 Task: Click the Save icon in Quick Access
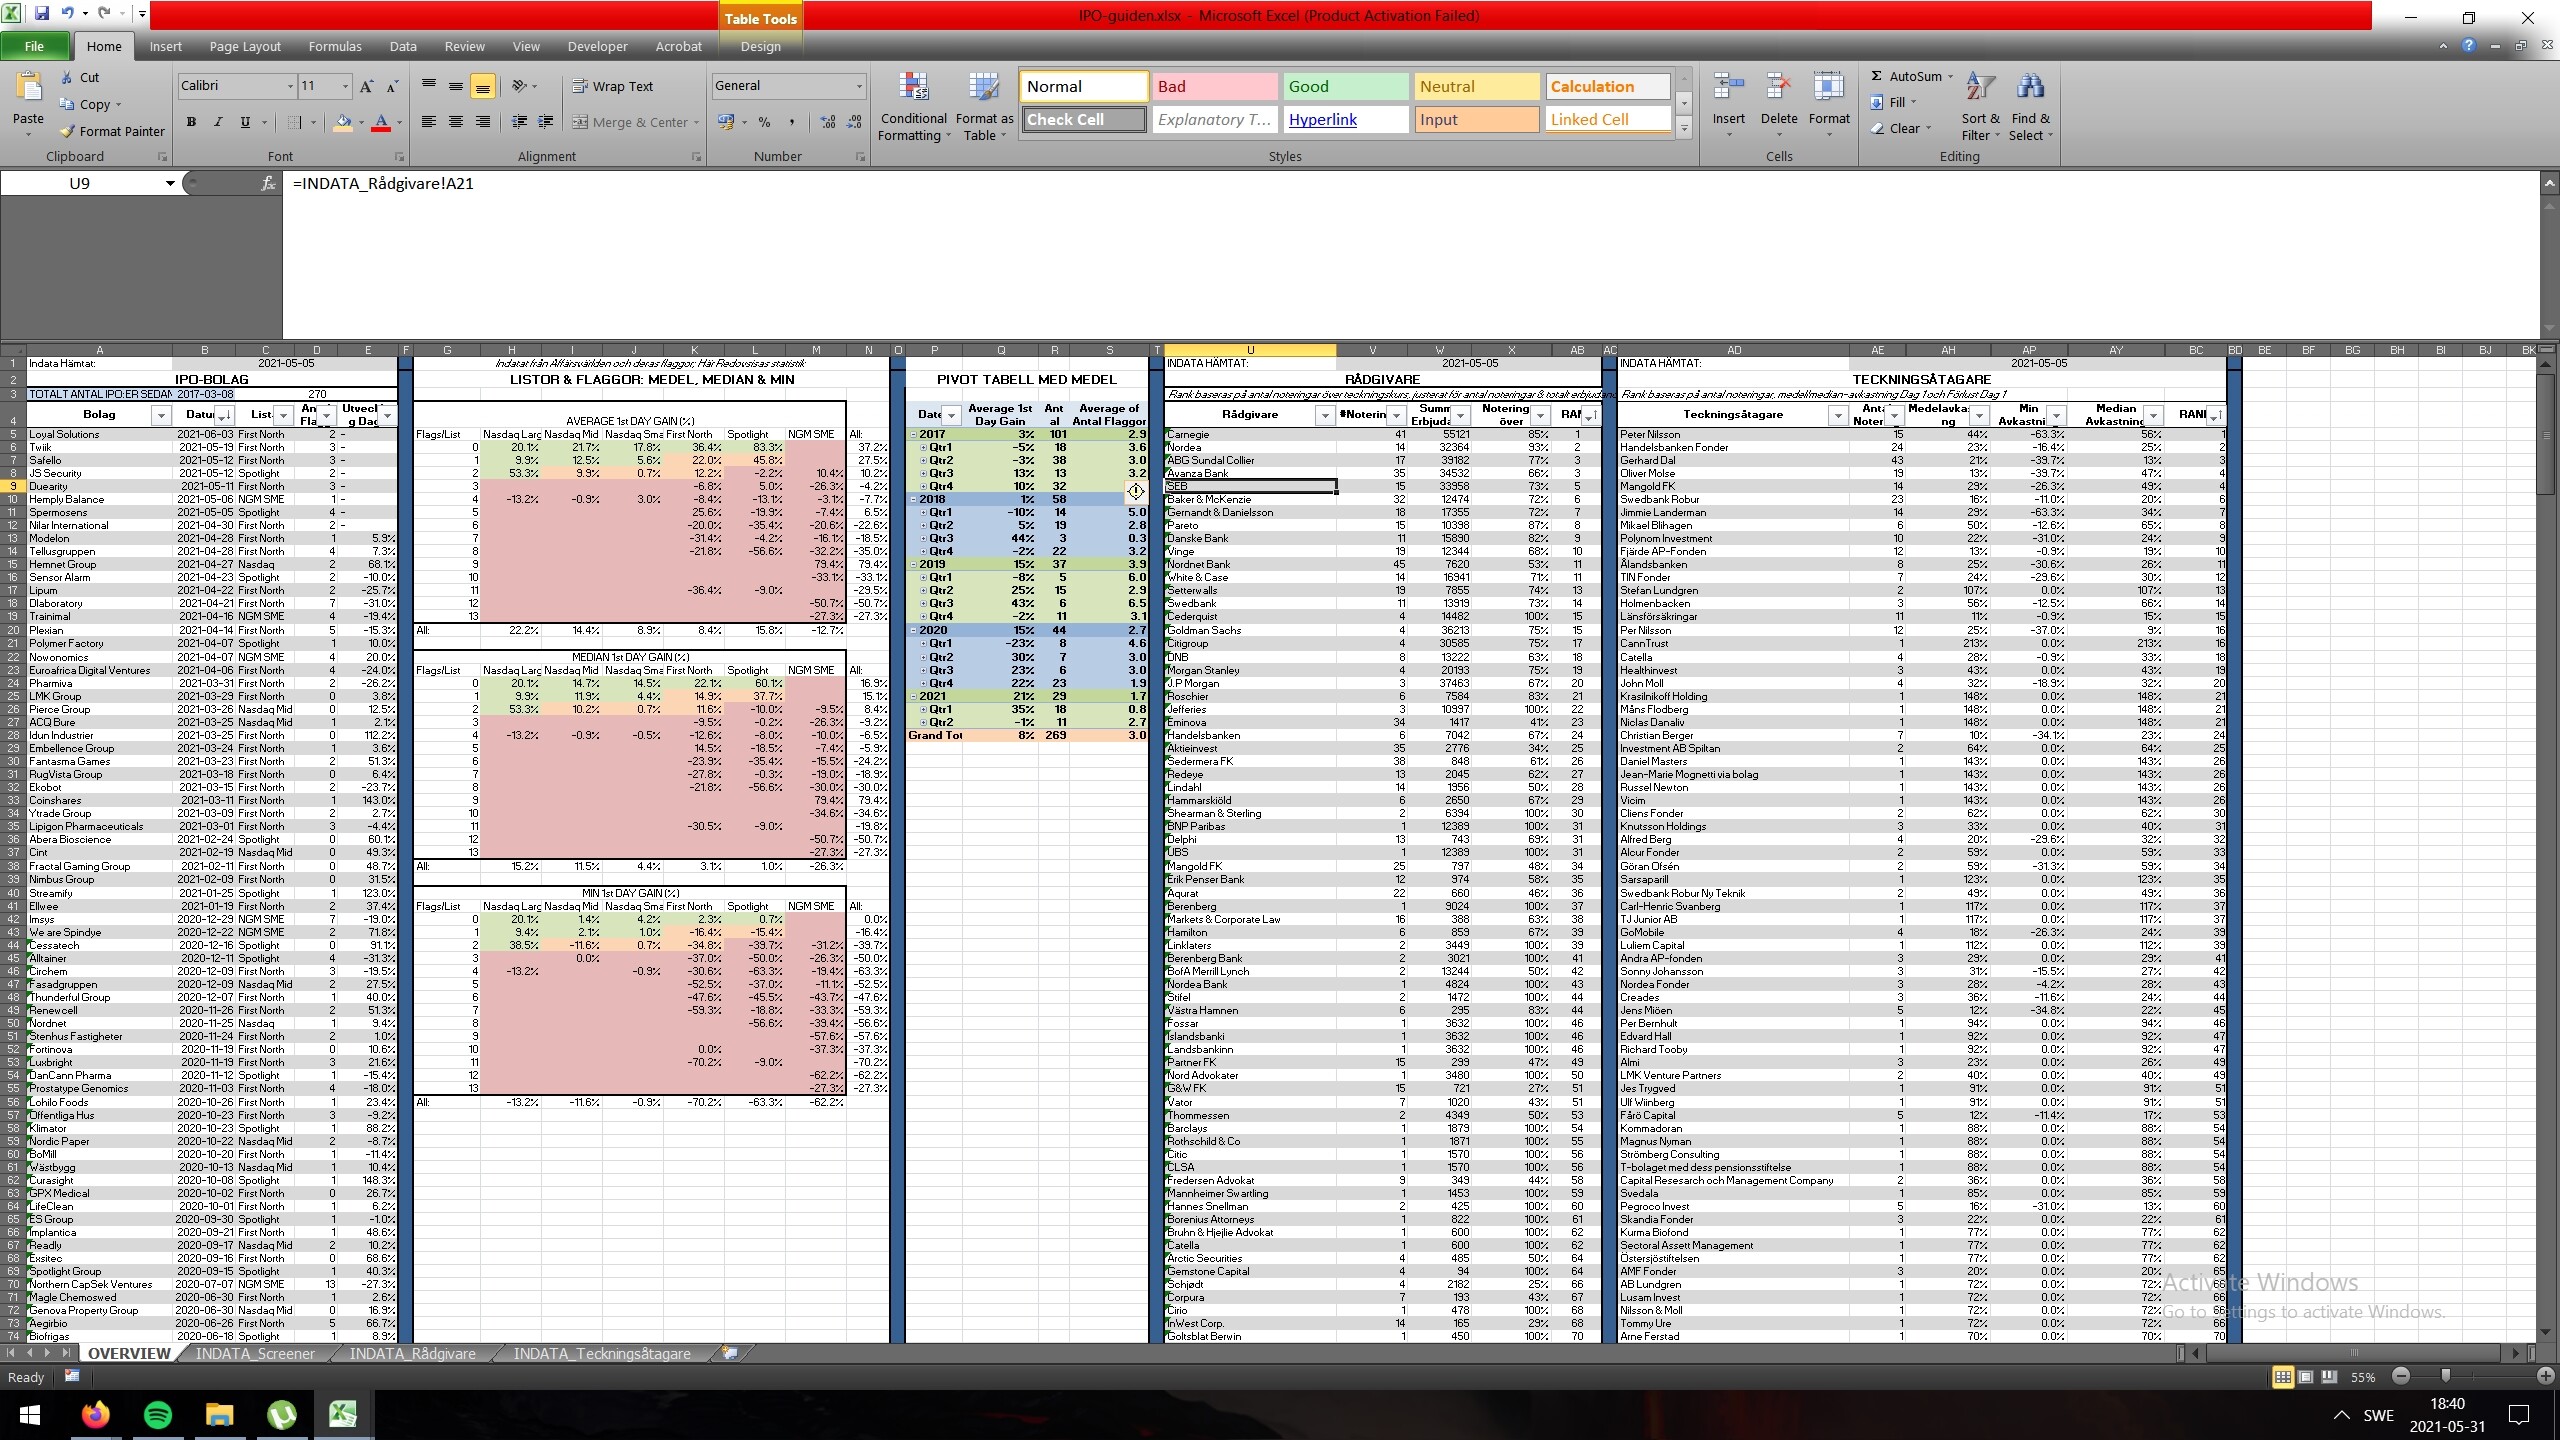click(x=42, y=14)
